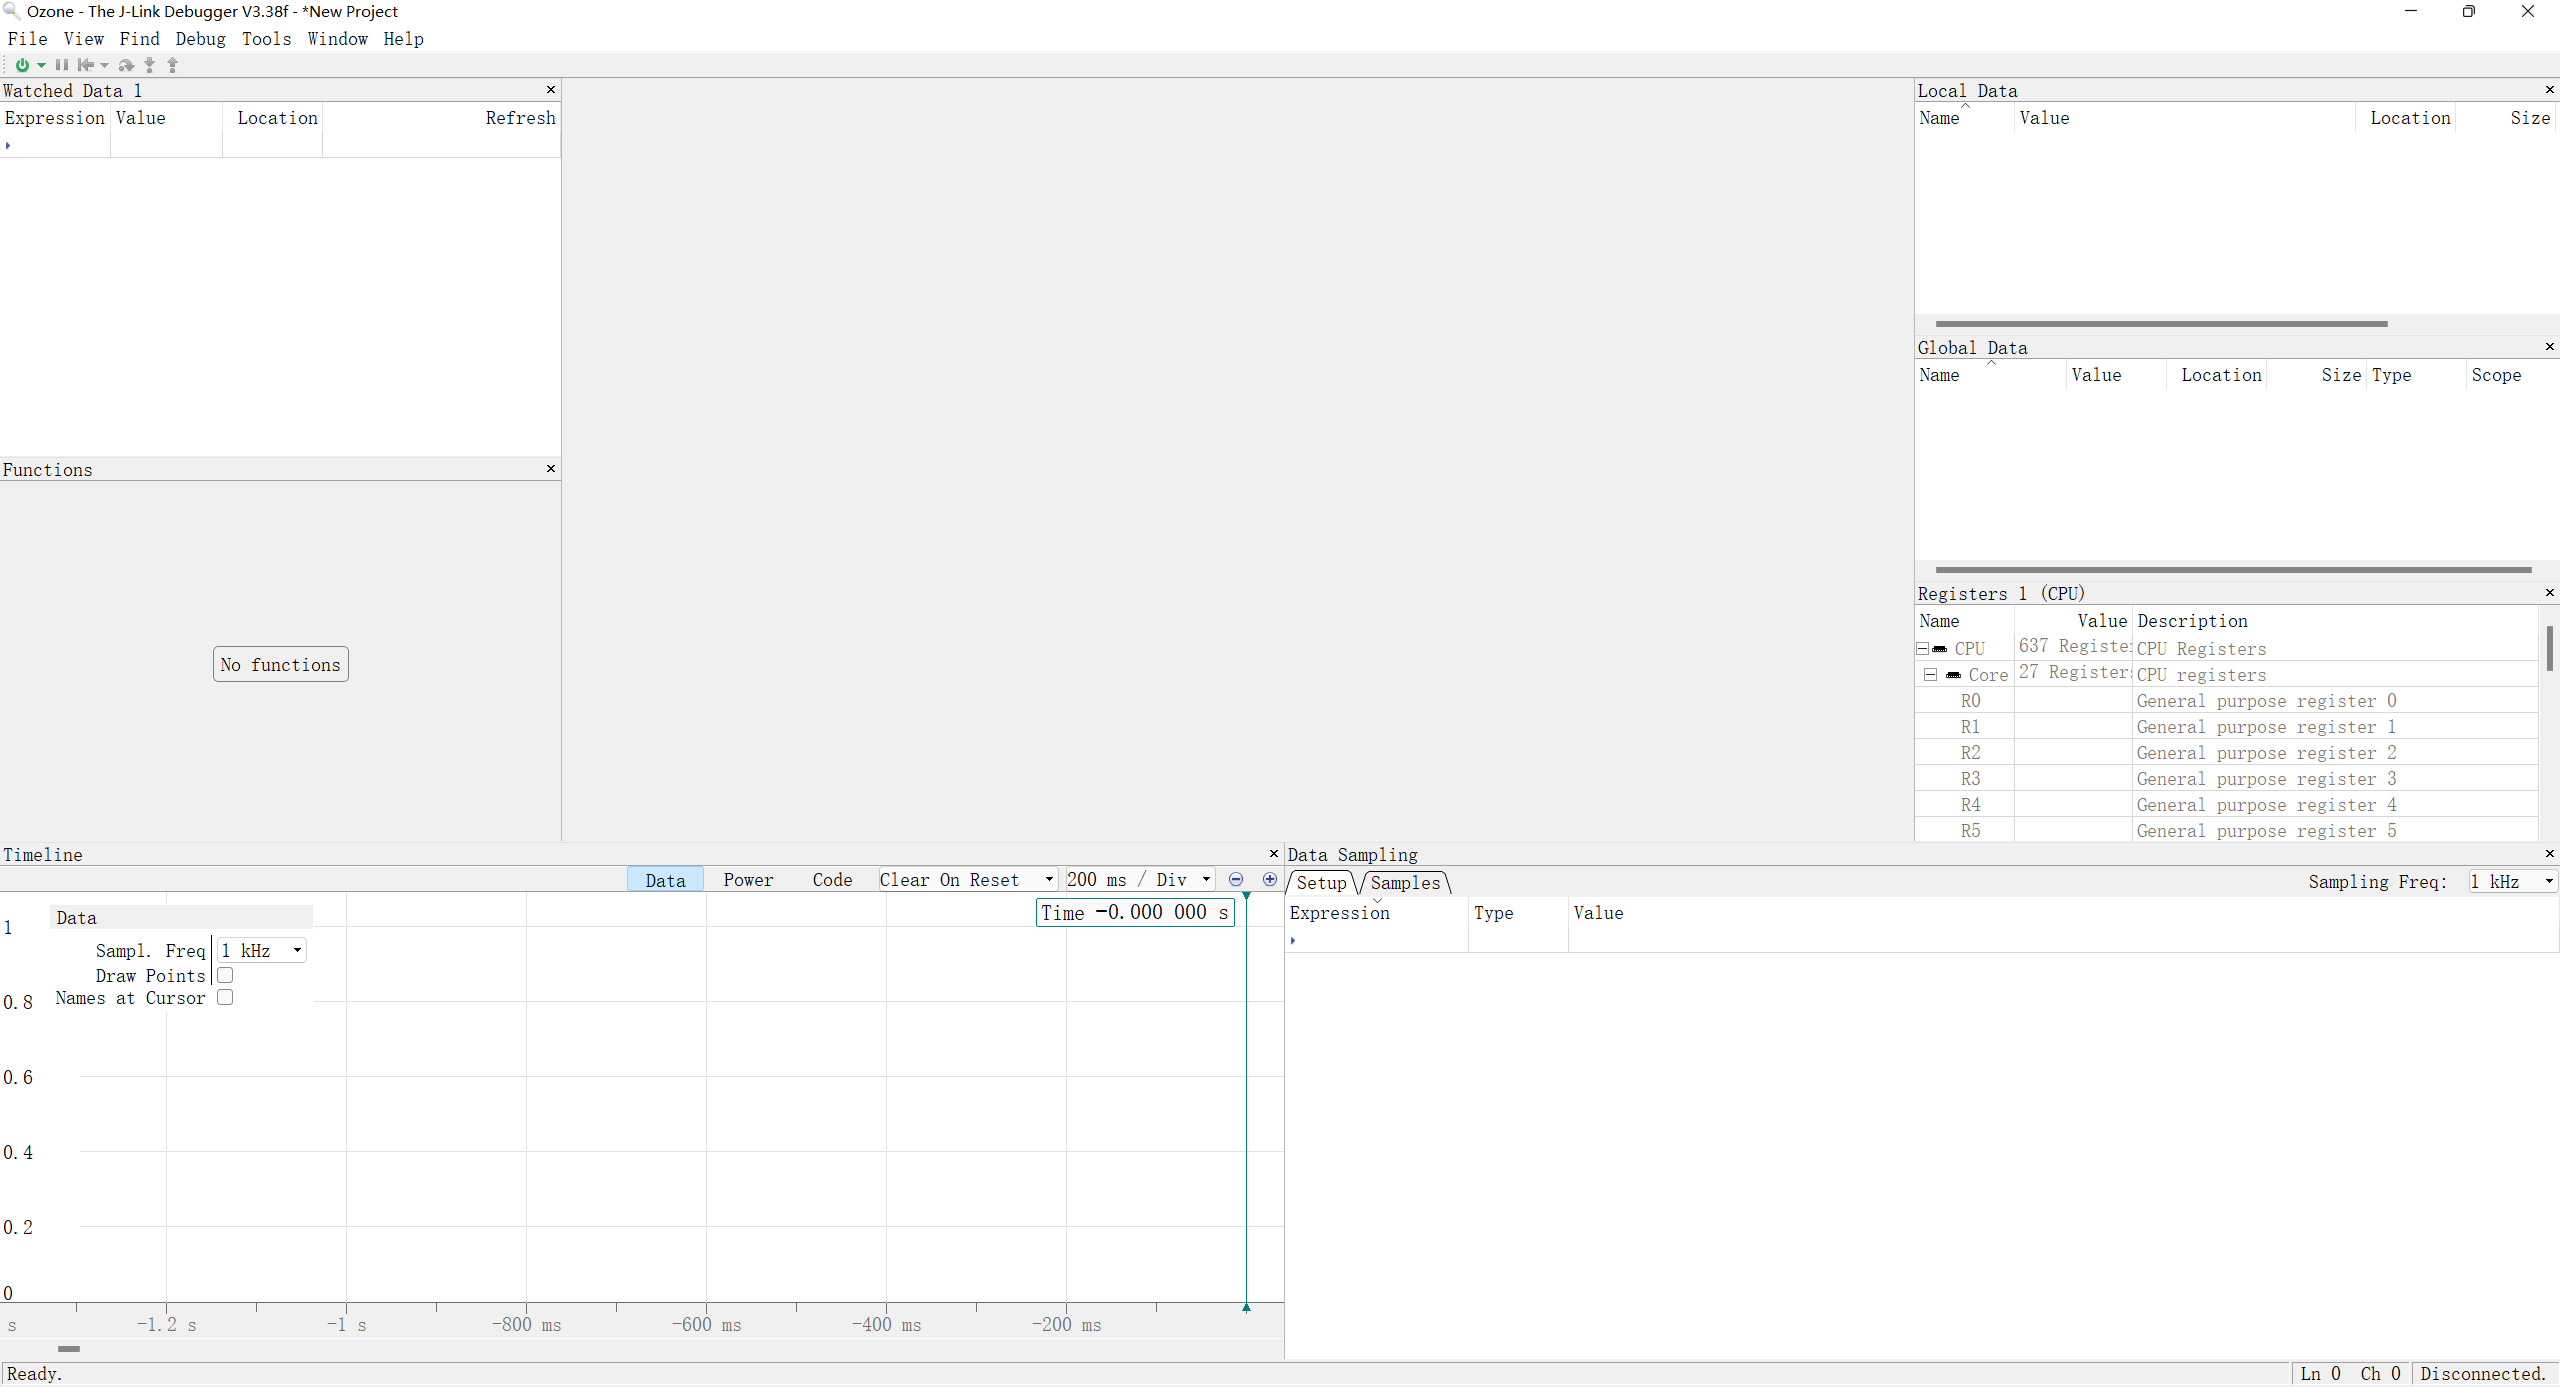2560x1387 pixels.
Task: Enable the Names at Cursor checkbox
Action: pyautogui.click(x=225, y=997)
